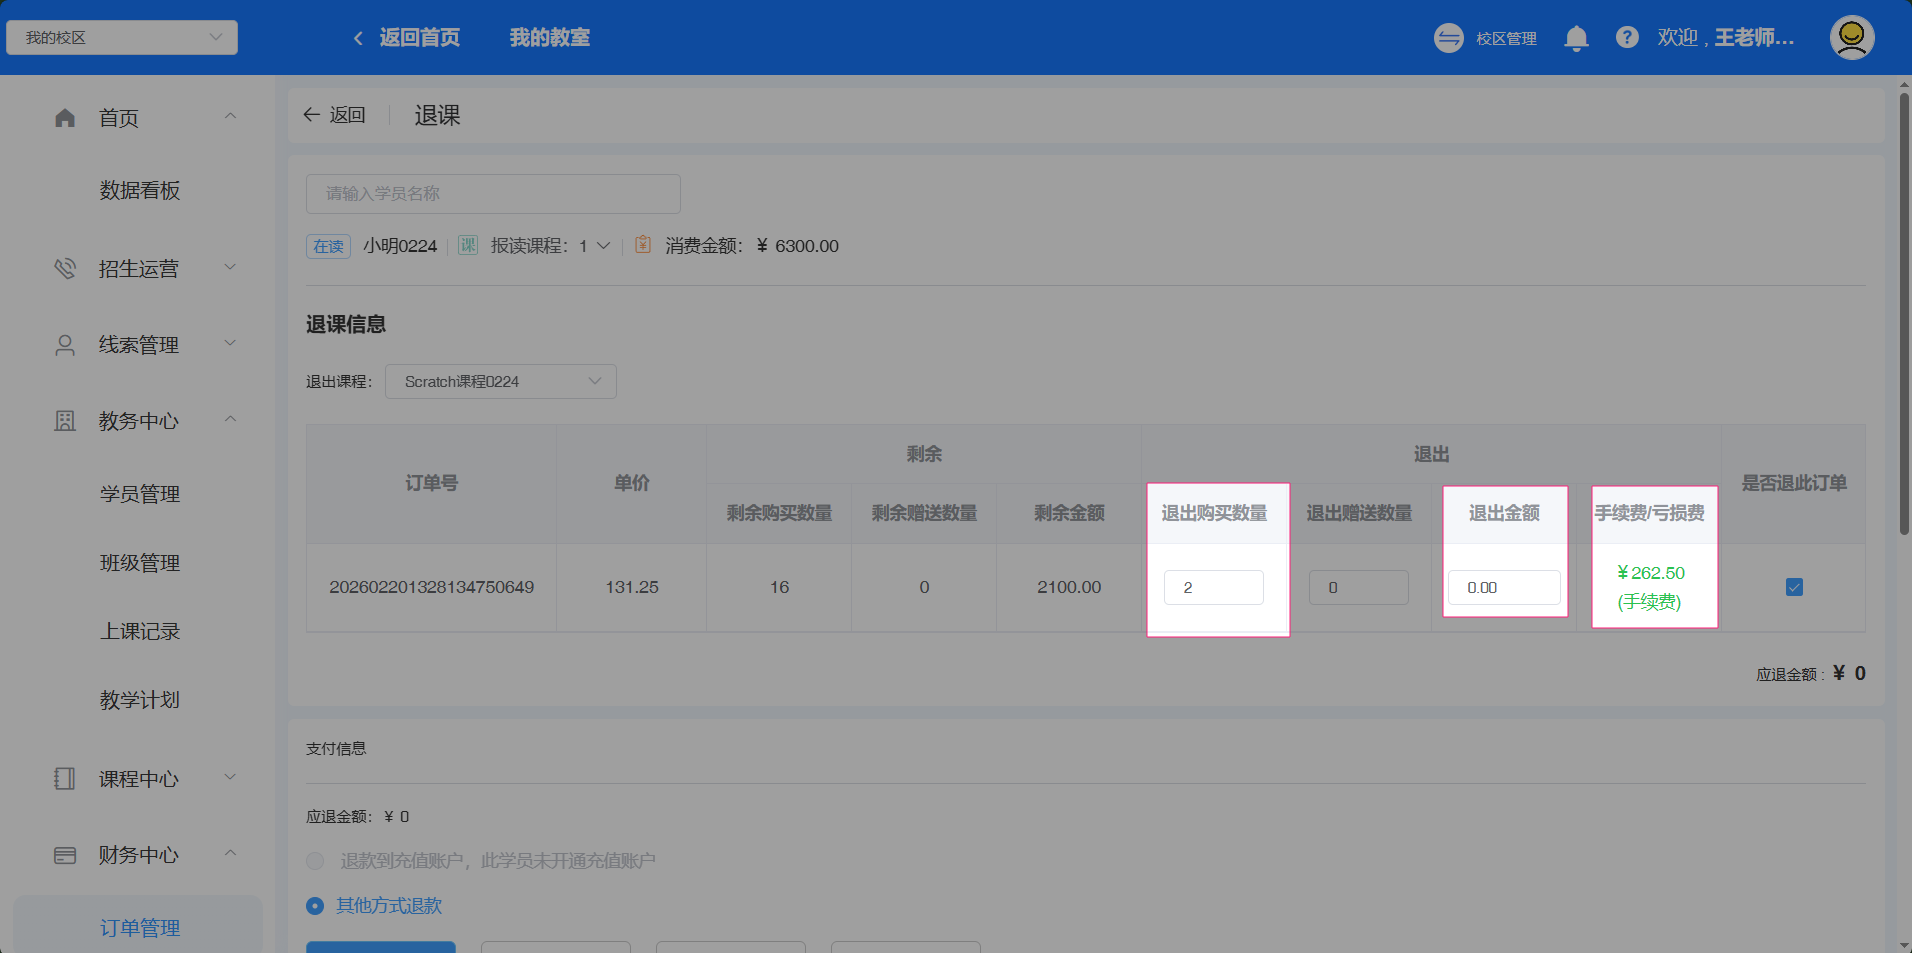
Task: Open the notification bell
Action: 1576,38
